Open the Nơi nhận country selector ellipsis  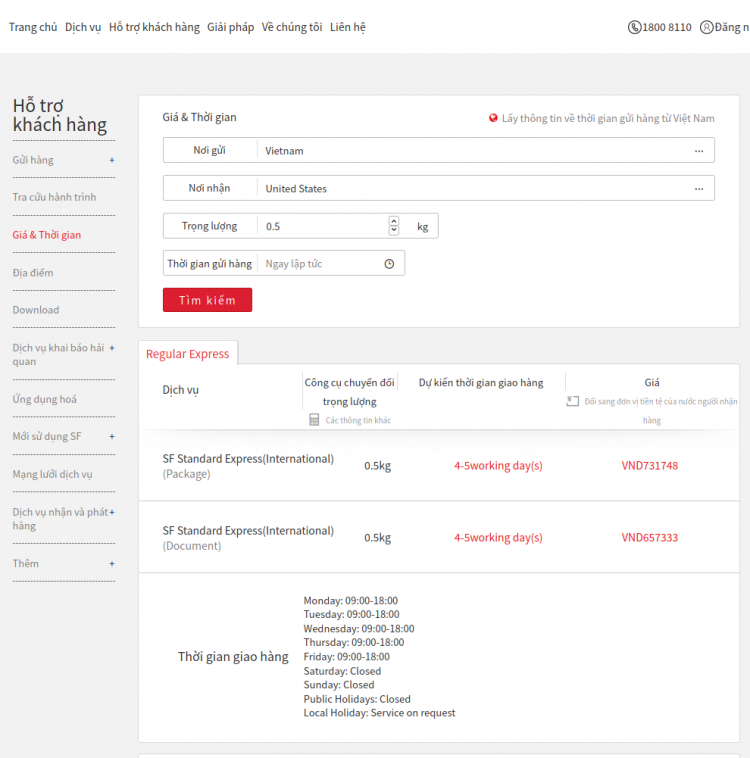(x=699, y=189)
